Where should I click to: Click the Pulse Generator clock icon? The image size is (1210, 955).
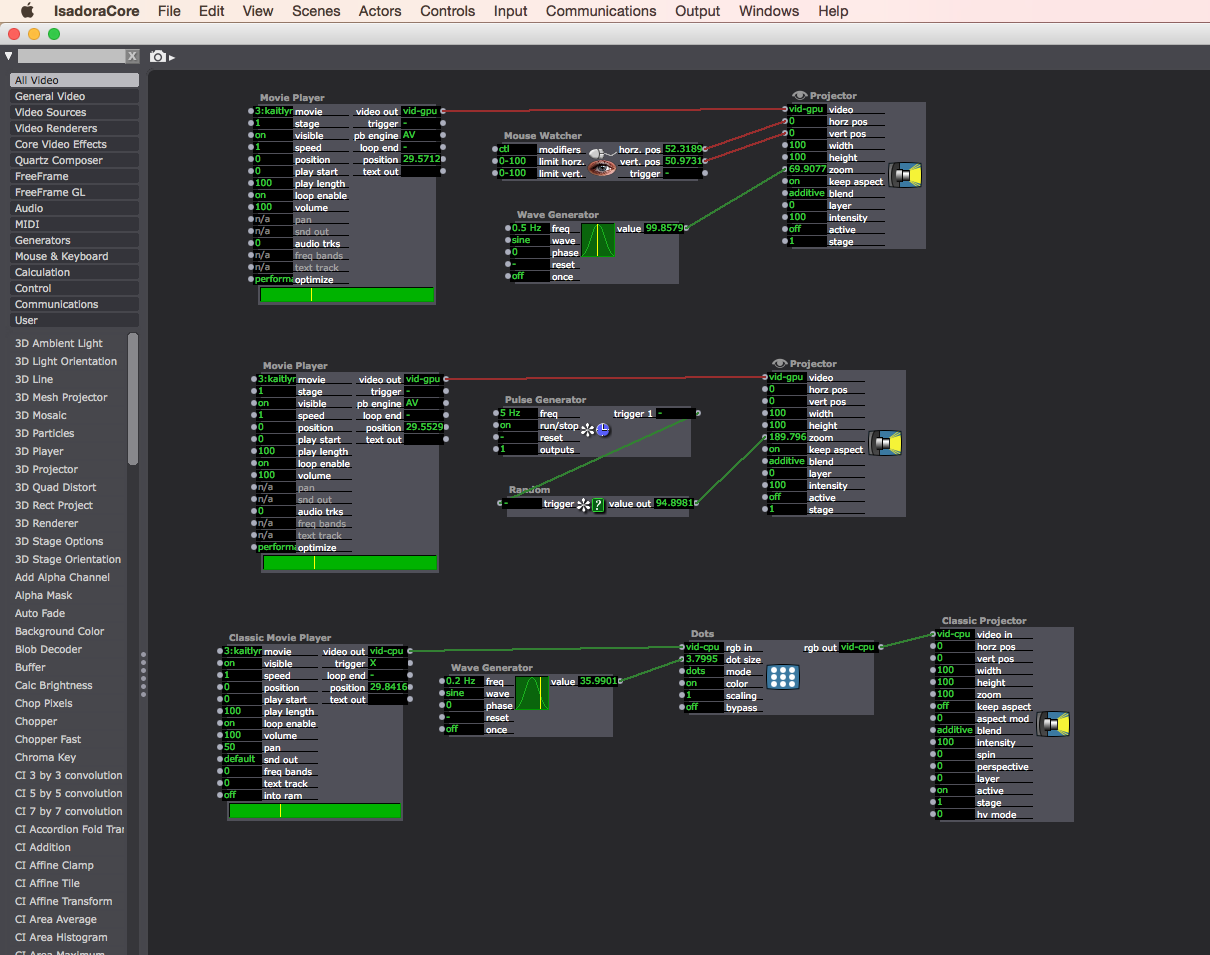(603, 430)
